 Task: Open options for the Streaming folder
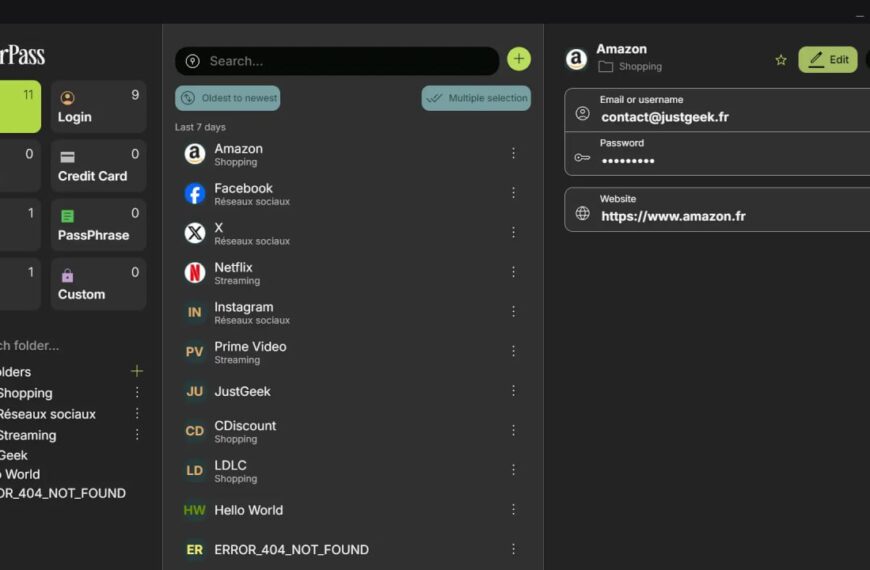[137, 434]
